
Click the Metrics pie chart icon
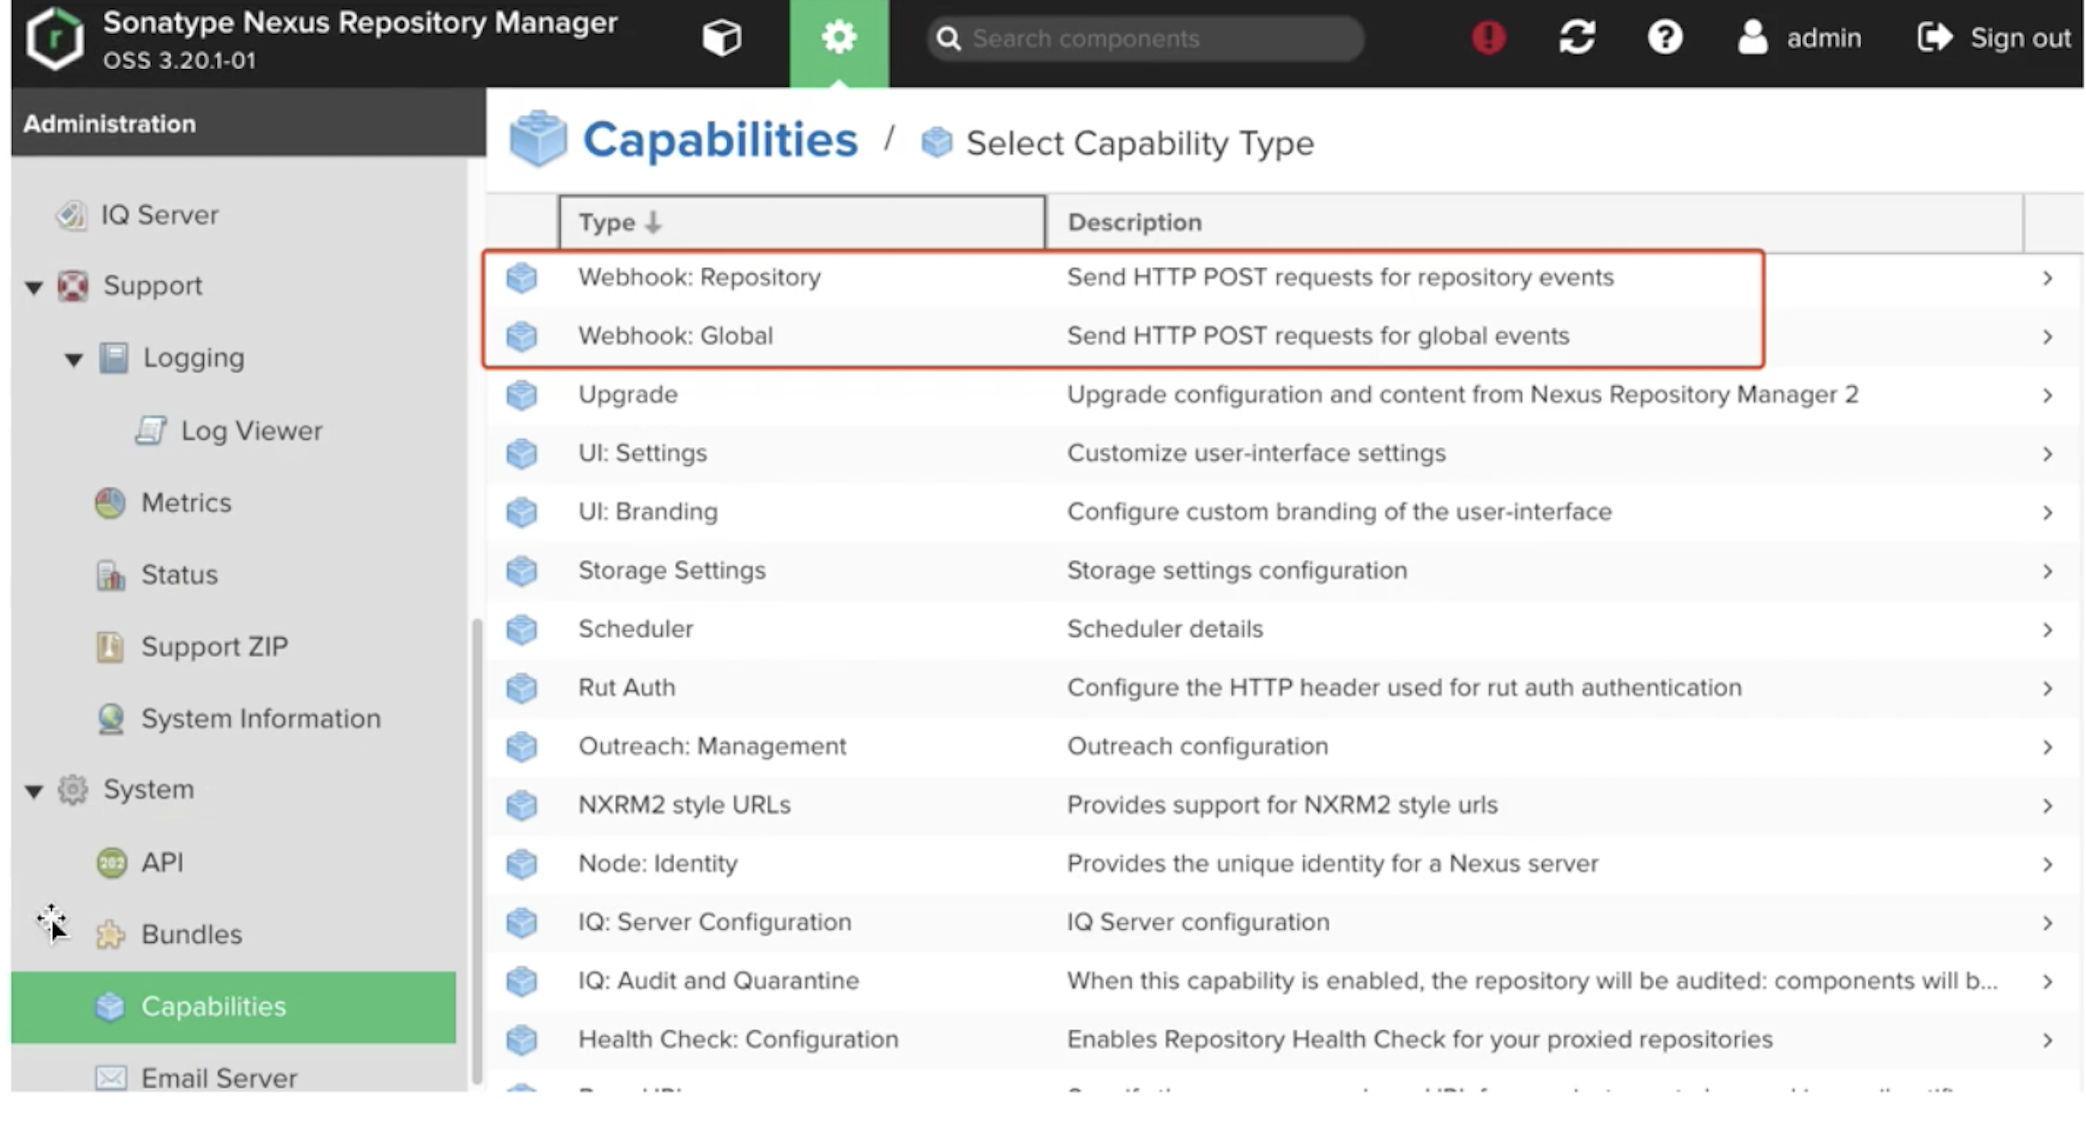[x=110, y=503]
